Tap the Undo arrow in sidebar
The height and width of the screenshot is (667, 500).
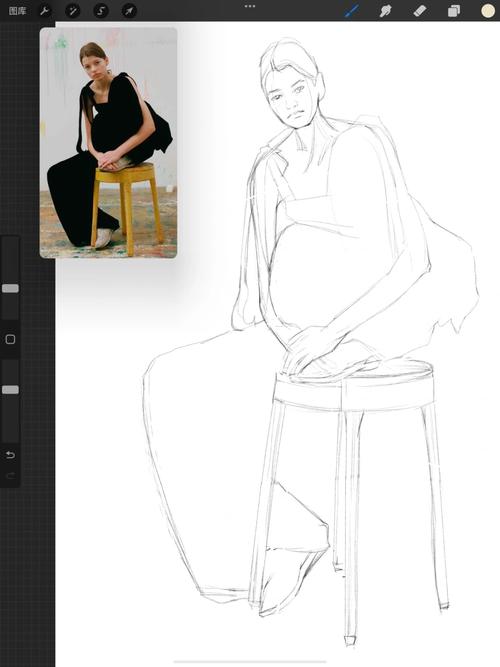[10, 455]
